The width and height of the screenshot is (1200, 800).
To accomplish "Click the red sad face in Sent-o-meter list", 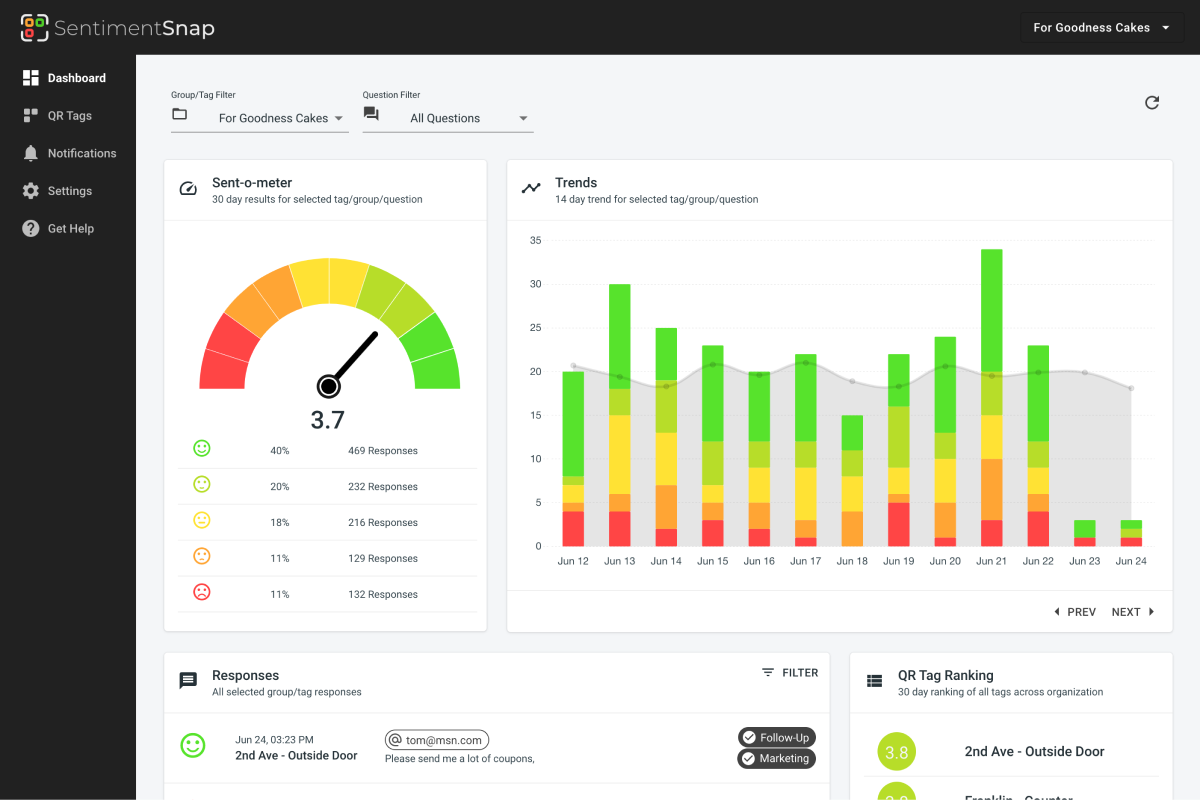I will point(202,593).
